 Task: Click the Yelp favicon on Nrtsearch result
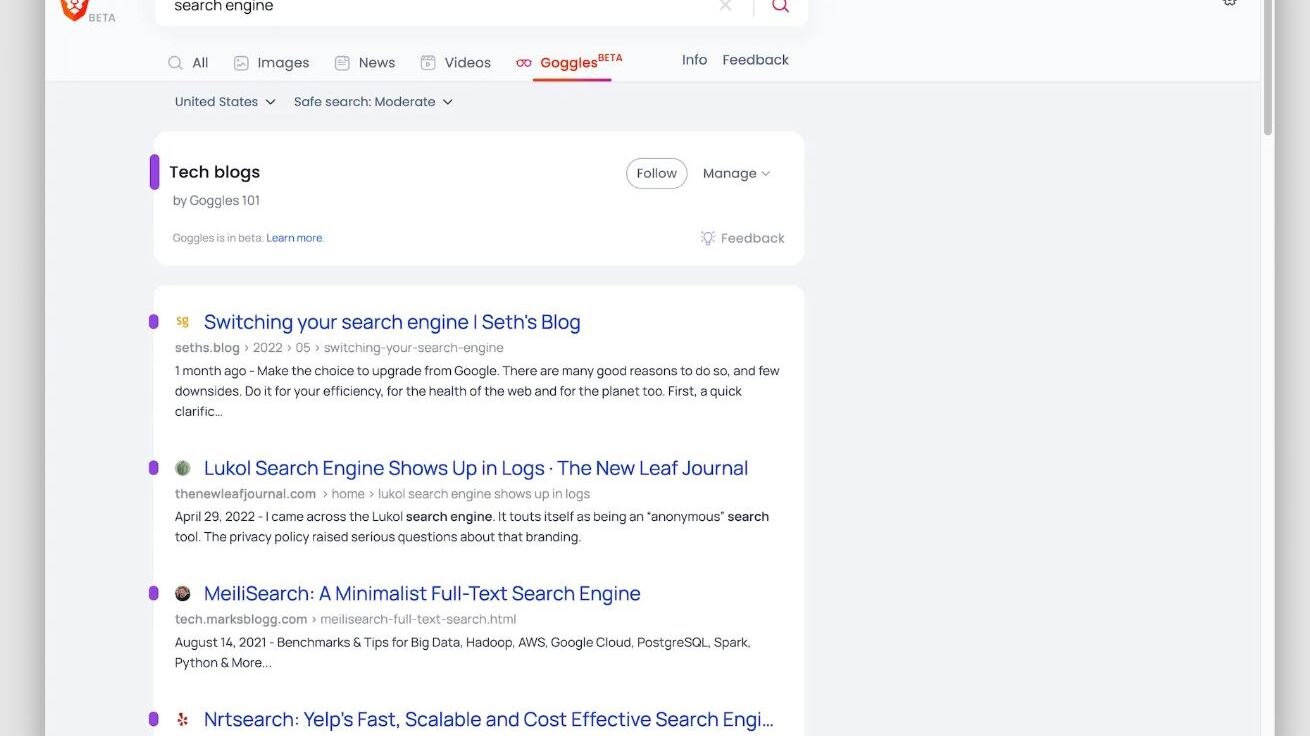coord(183,719)
